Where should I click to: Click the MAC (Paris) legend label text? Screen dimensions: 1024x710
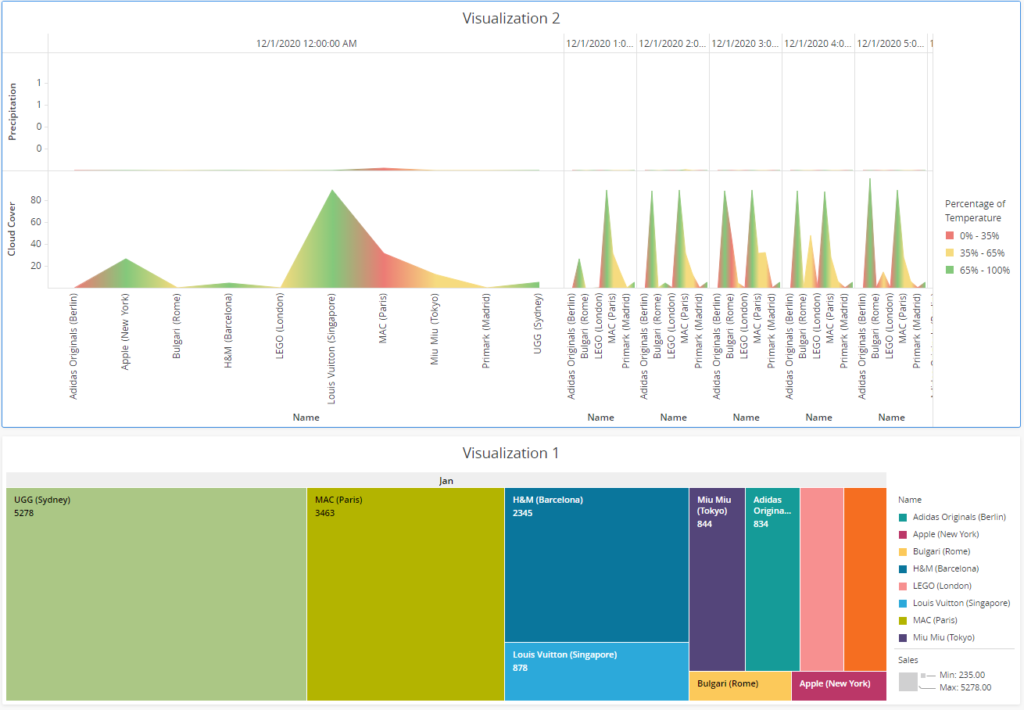click(935, 621)
